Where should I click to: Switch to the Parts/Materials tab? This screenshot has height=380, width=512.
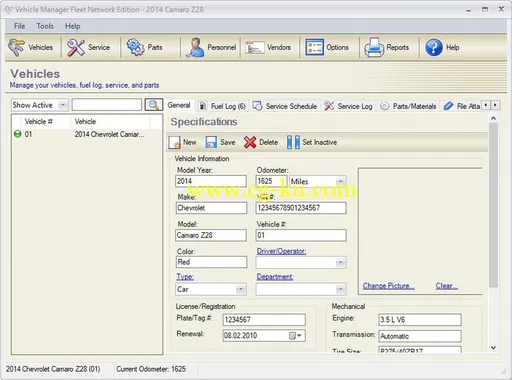[x=408, y=106]
